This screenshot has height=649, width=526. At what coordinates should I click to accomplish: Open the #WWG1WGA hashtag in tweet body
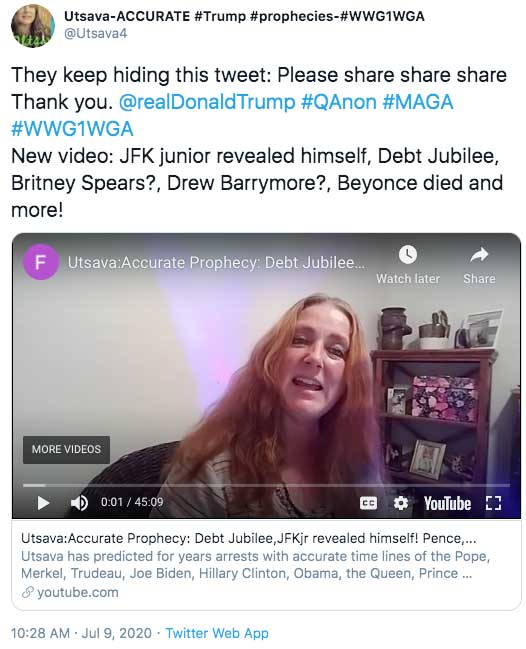coord(72,129)
